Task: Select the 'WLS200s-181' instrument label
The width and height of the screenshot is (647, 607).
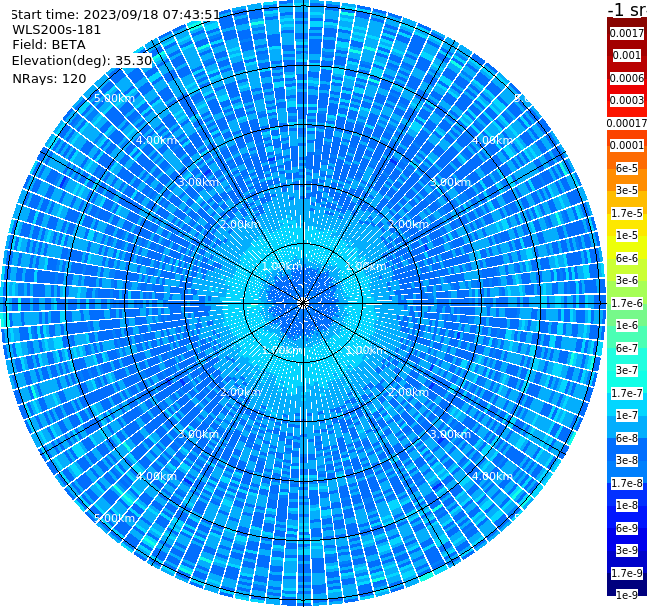Action: tap(57, 30)
